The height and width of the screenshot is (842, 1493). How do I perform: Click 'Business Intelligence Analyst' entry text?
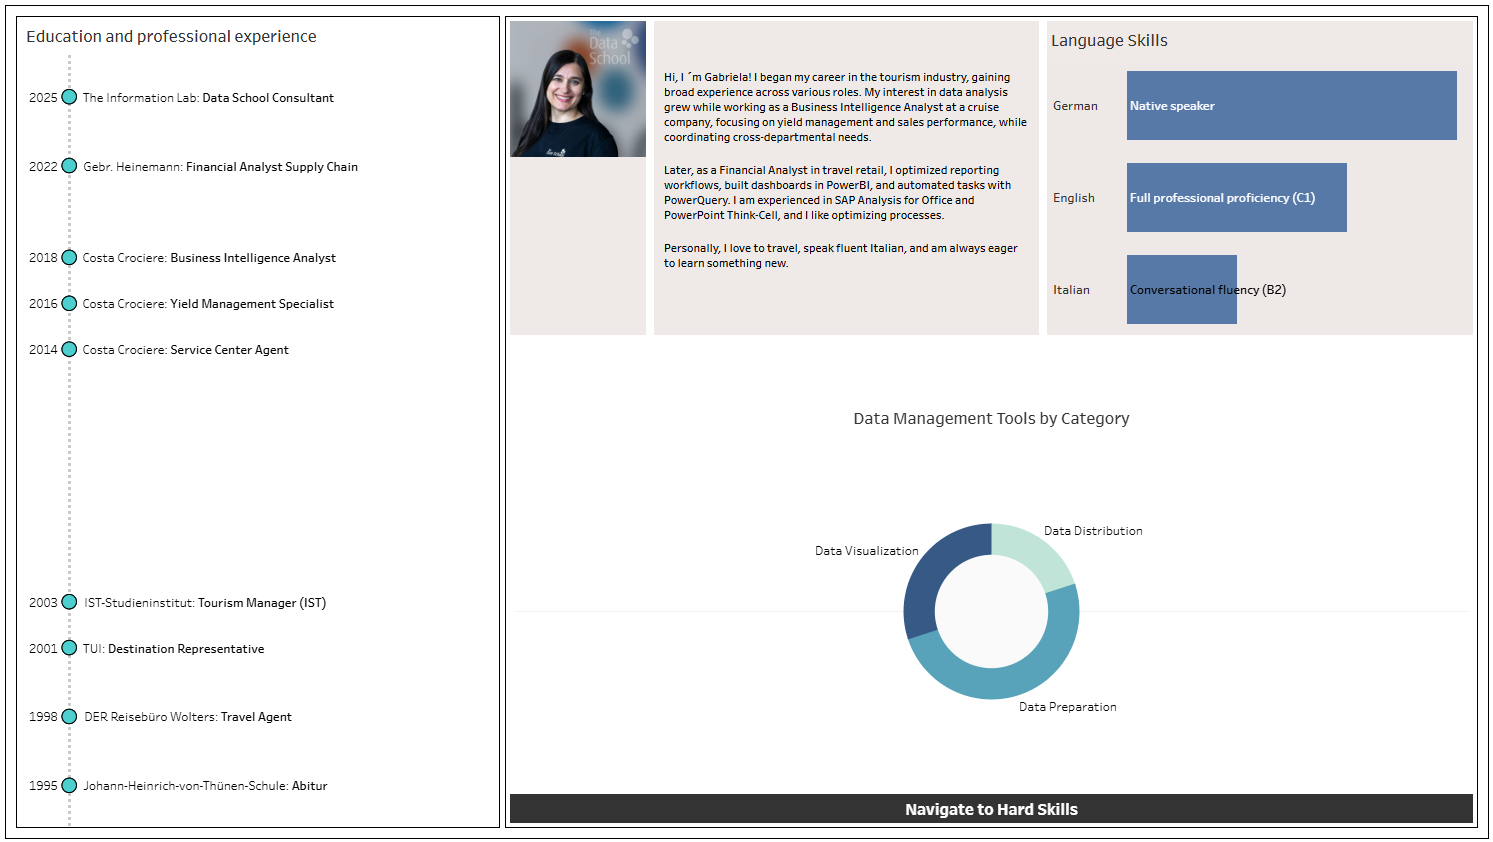[253, 258]
